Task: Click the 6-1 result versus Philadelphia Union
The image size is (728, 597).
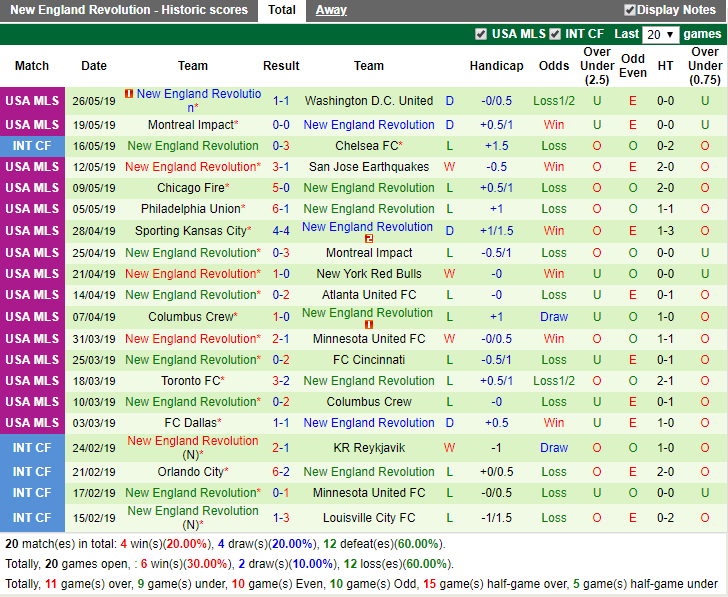Action: coord(281,209)
